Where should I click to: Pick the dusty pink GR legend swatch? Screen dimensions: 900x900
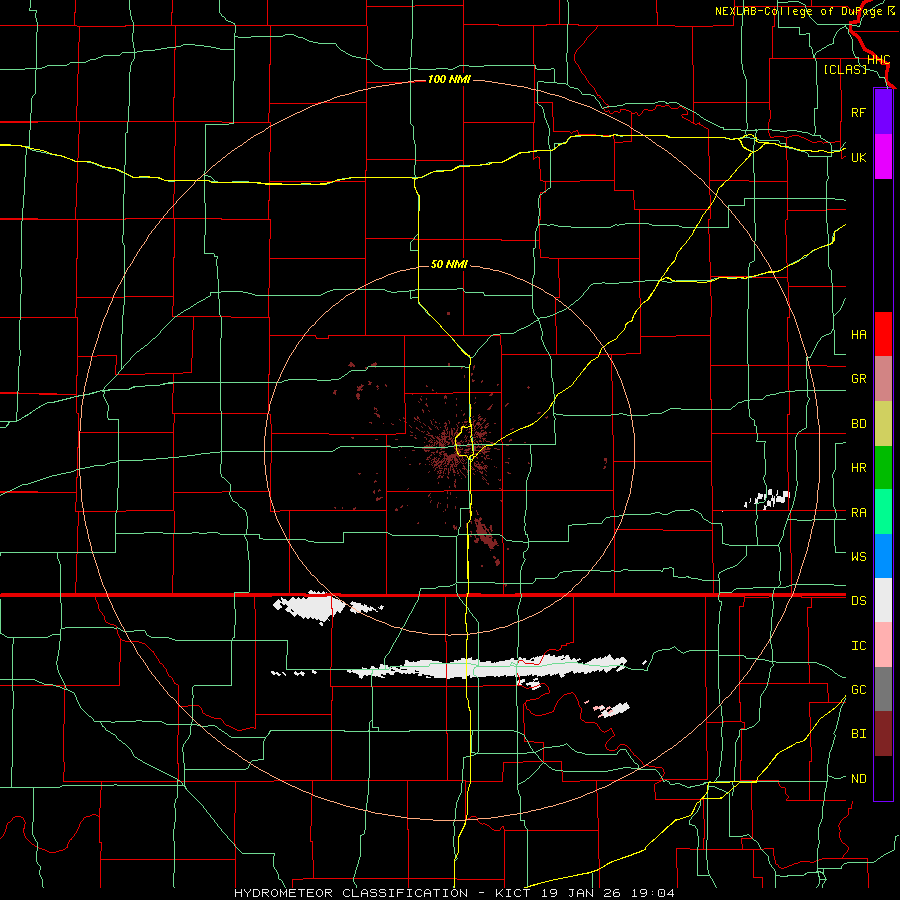[883, 379]
